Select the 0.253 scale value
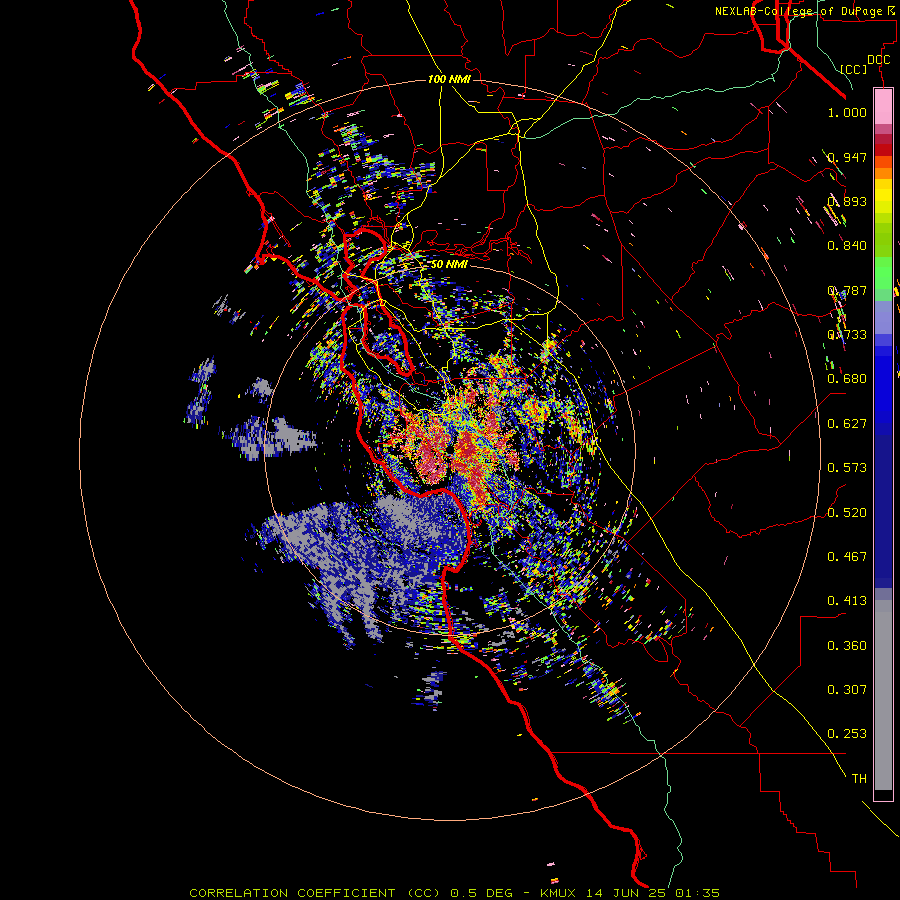Viewport: 900px width, 900px height. [847, 734]
